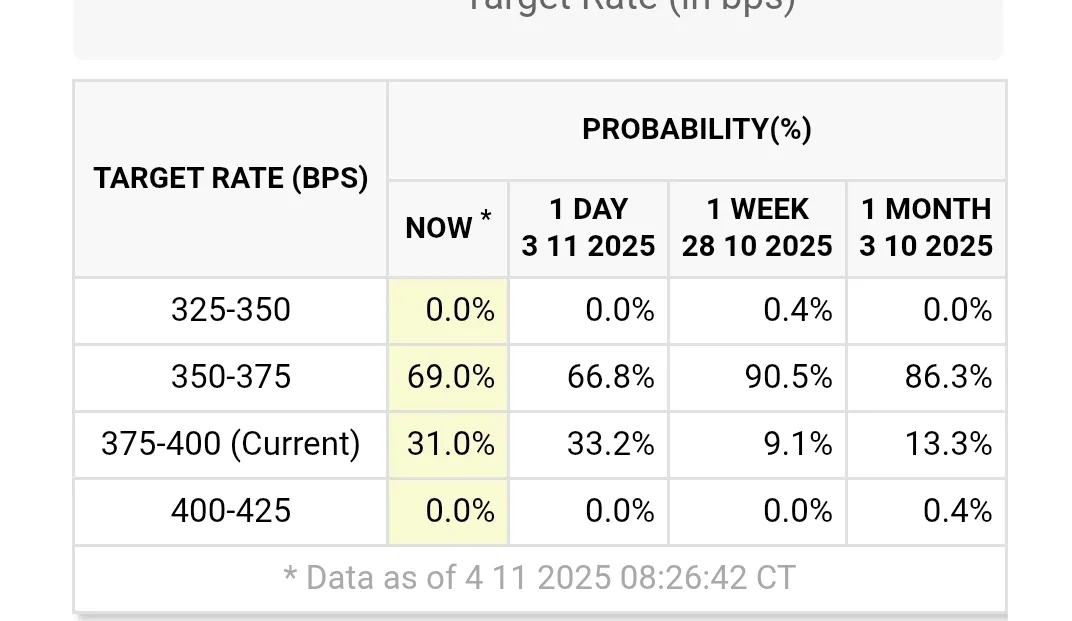Select the highlighted 31.0% probability cell

tap(450, 444)
